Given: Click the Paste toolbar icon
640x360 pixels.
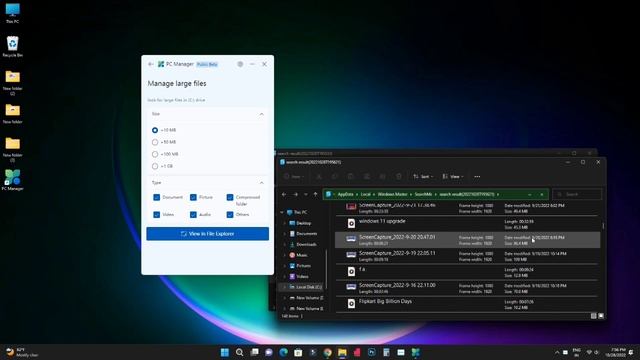Looking at the screenshot, I should pyautogui.click(x=351, y=176).
